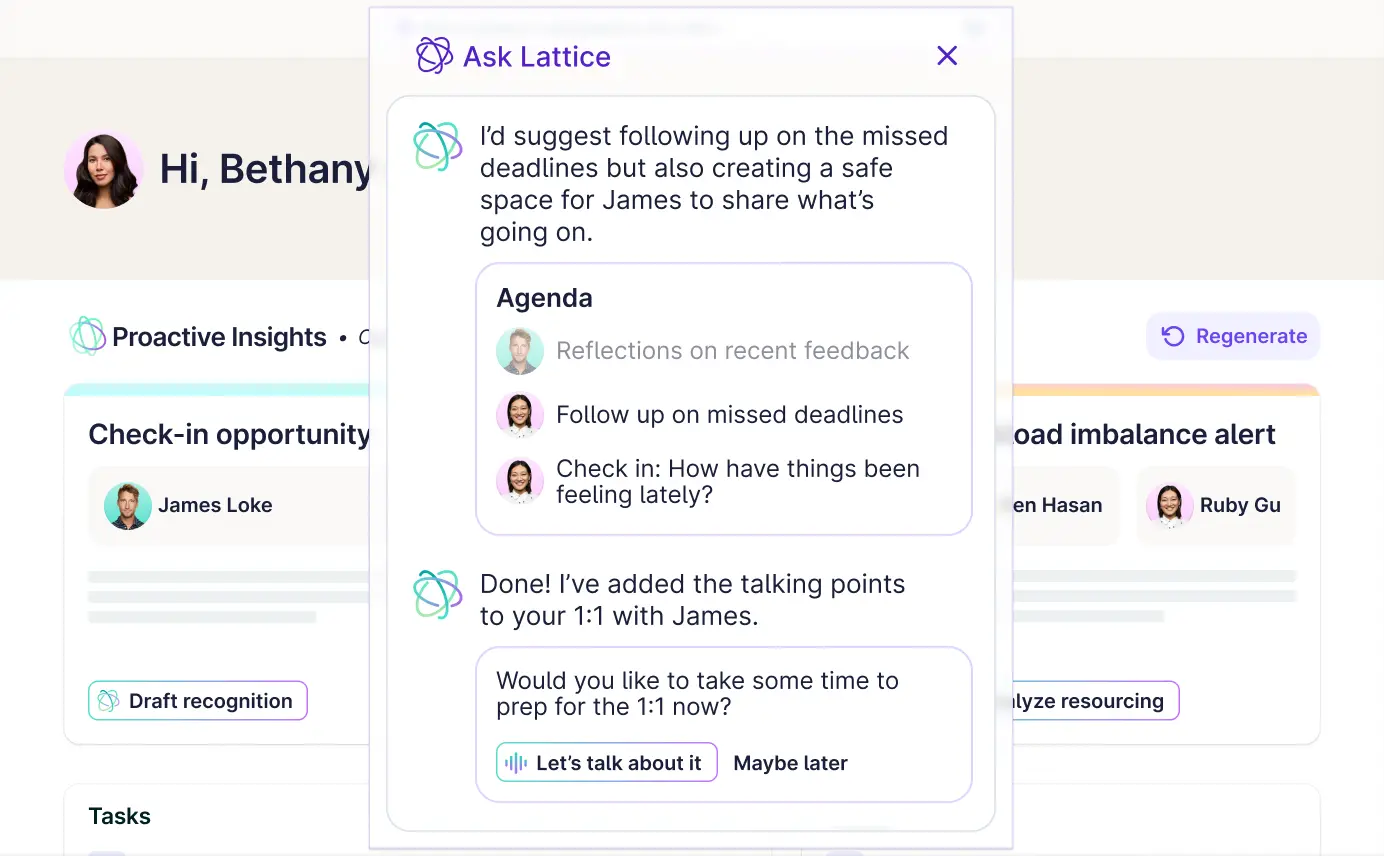Click the Lattice icon beside the Done message
The width and height of the screenshot is (1384, 856).
[438, 594]
